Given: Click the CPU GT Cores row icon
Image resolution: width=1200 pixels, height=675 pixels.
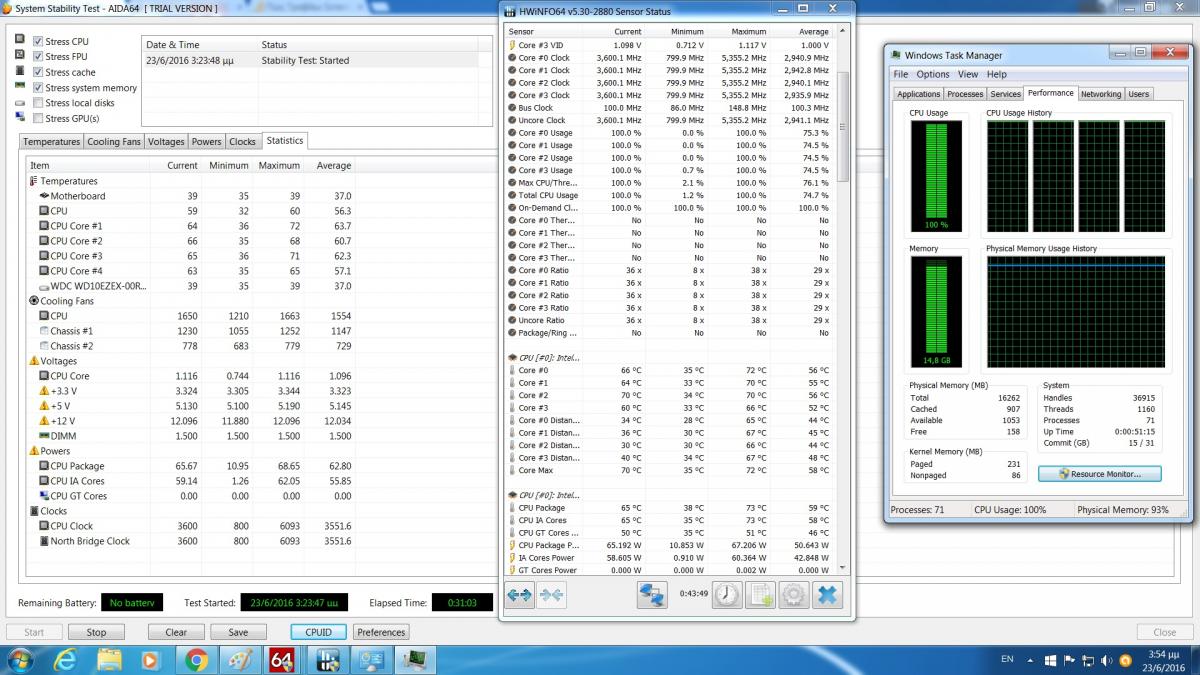Looking at the screenshot, I should click(x=44, y=496).
